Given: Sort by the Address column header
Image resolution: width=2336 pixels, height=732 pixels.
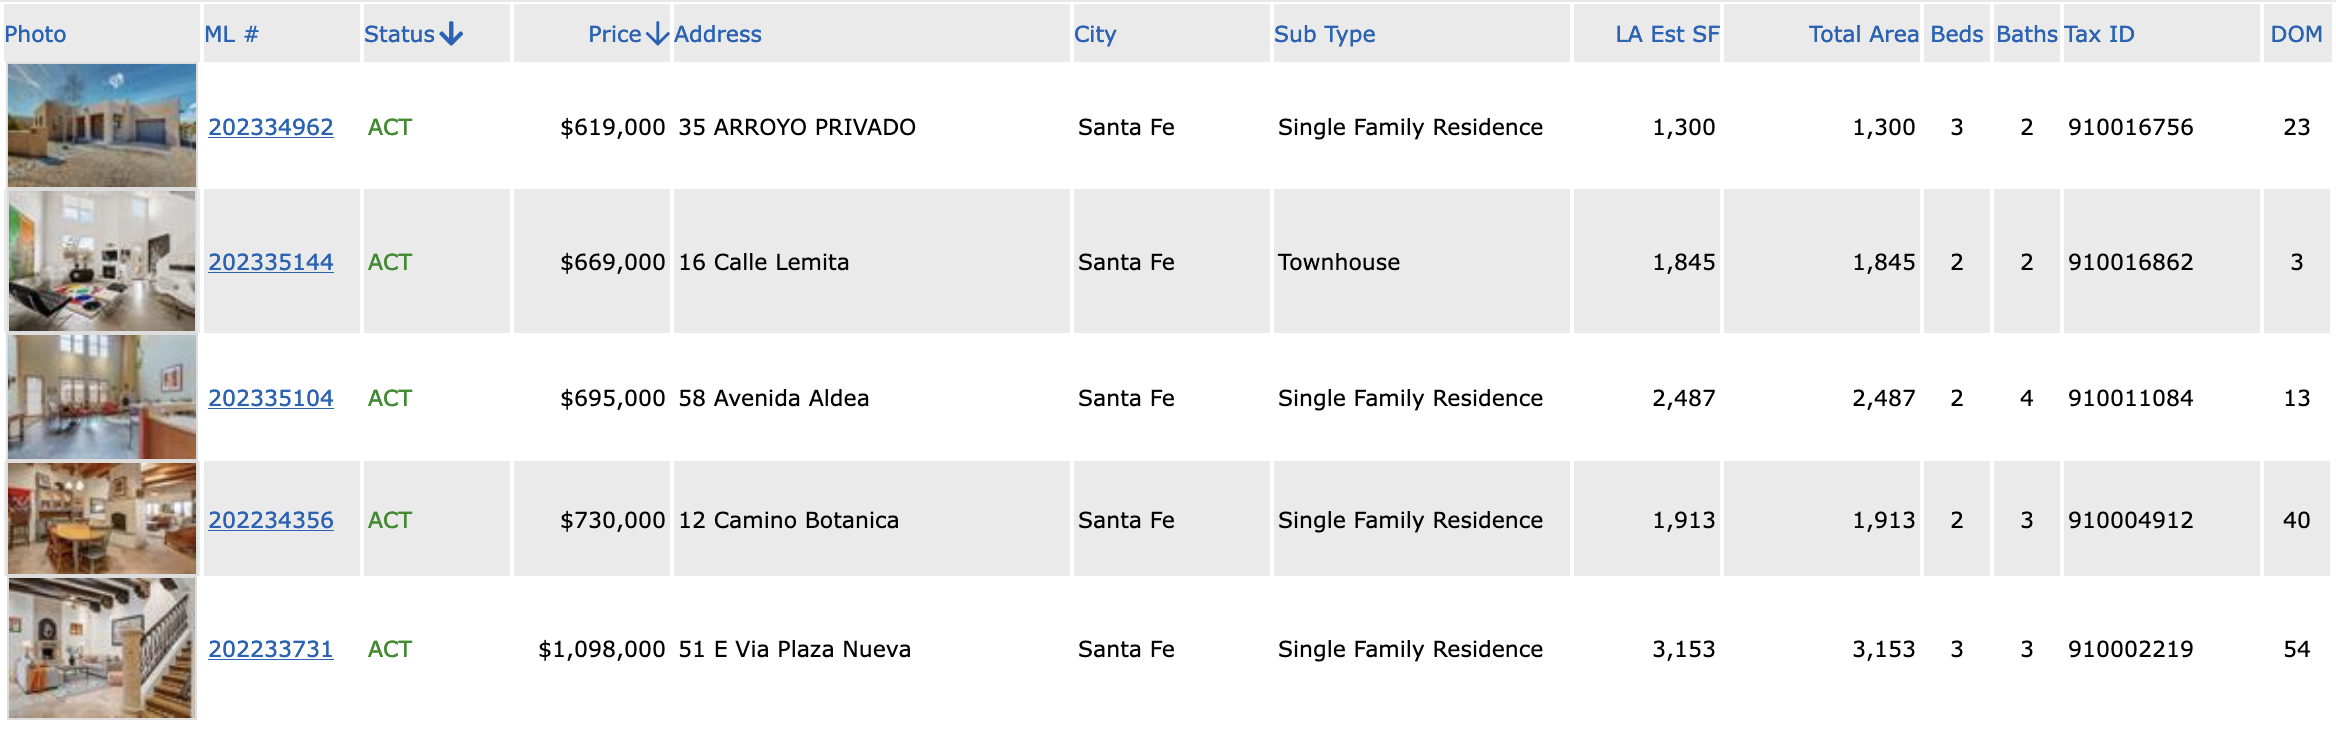Looking at the screenshot, I should click(x=718, y=34).
